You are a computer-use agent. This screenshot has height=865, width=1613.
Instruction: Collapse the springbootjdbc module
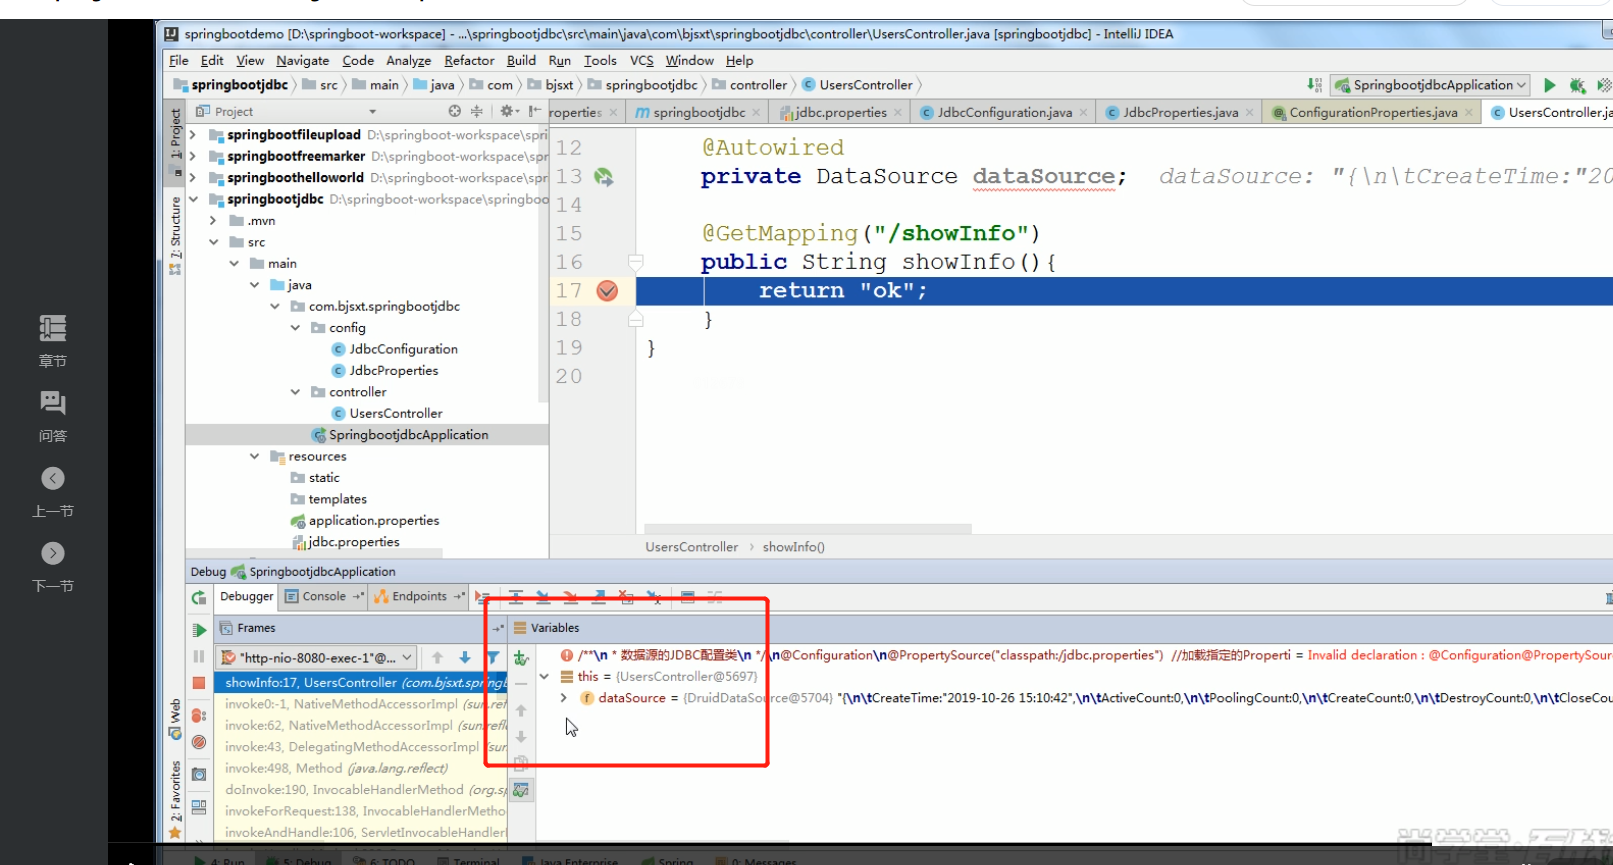192,199
